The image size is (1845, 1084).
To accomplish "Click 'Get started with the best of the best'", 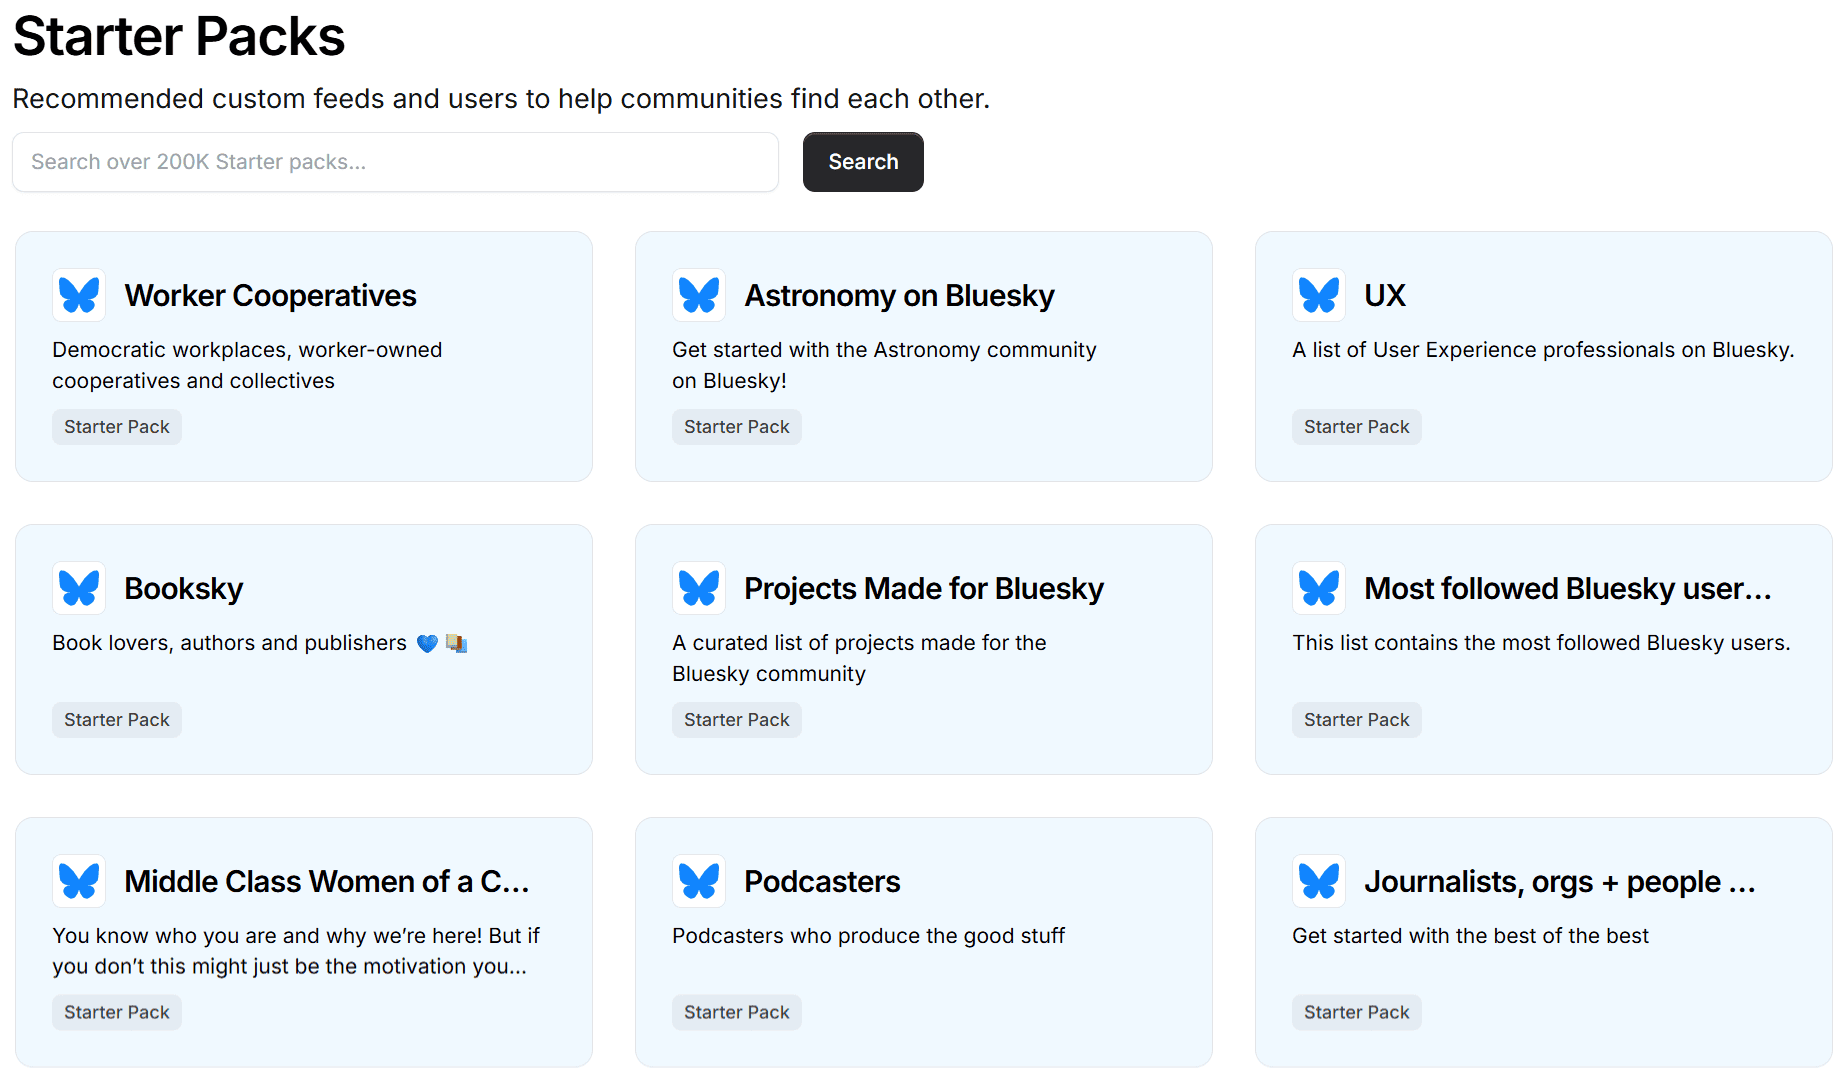I will click(1470, 936).
